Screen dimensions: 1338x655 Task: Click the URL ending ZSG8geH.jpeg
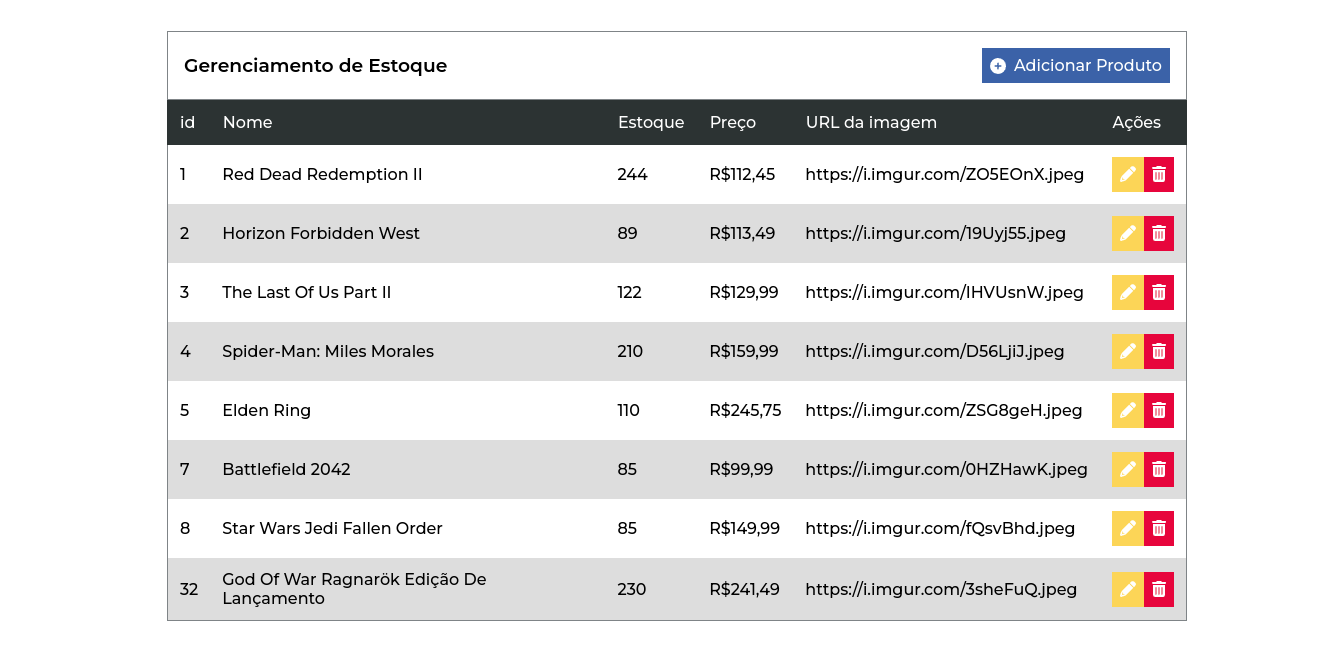pos(944,410)
